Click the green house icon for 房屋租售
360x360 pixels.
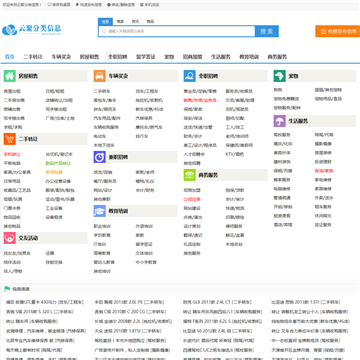[x=10, y=76]
